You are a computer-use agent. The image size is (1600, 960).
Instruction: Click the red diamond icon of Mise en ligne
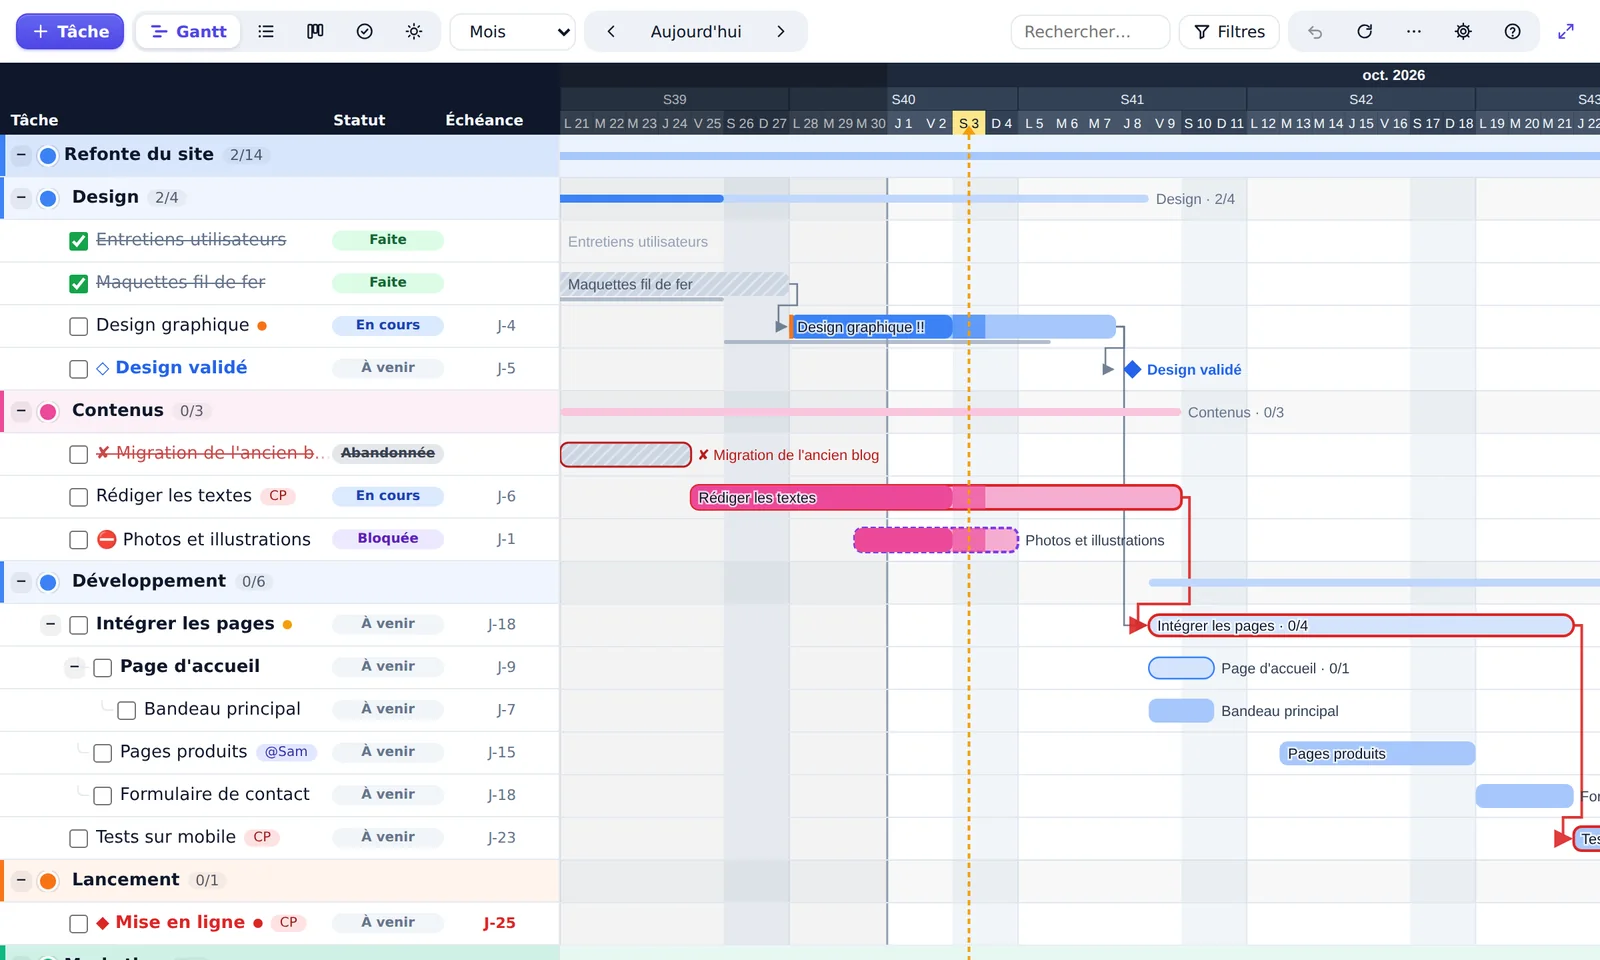[103, 923]
